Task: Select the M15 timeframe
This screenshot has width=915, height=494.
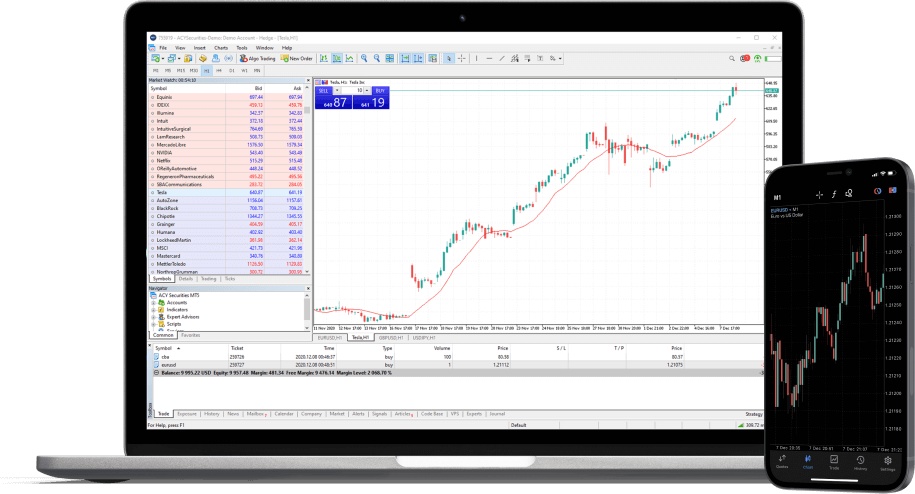Action: pos(181,71)
